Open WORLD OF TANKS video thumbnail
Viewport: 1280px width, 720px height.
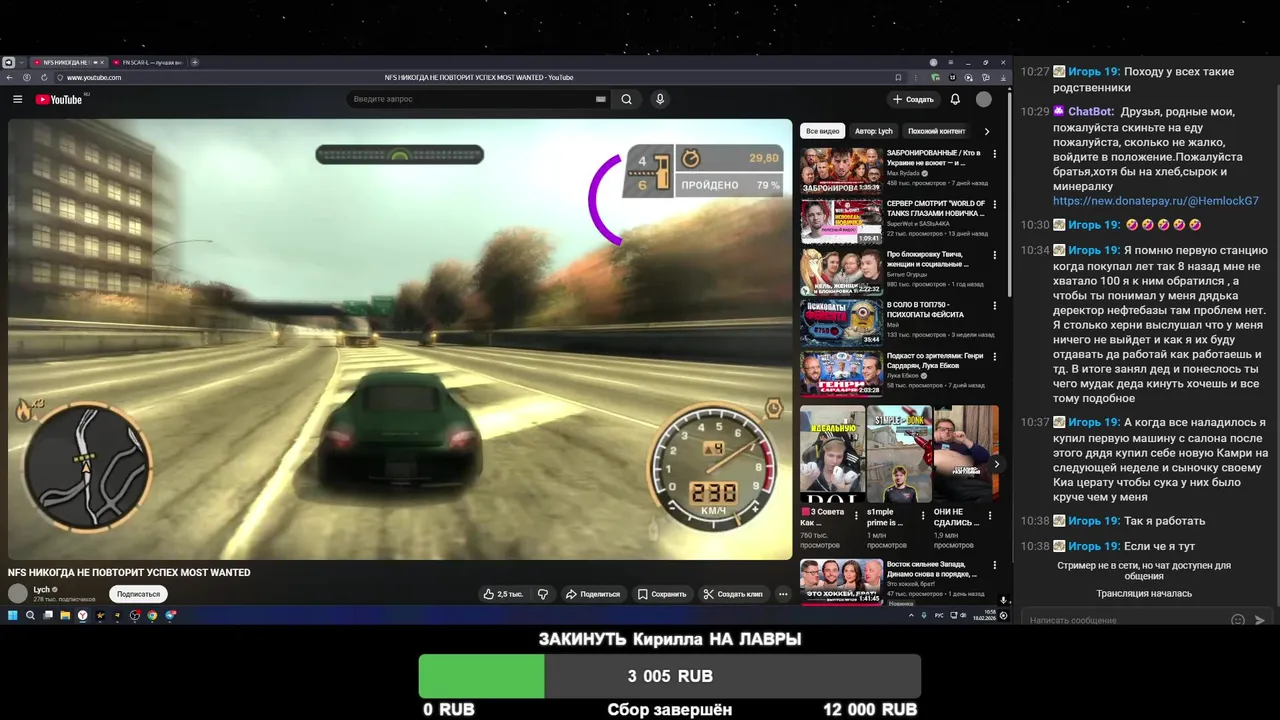point(841,221)
